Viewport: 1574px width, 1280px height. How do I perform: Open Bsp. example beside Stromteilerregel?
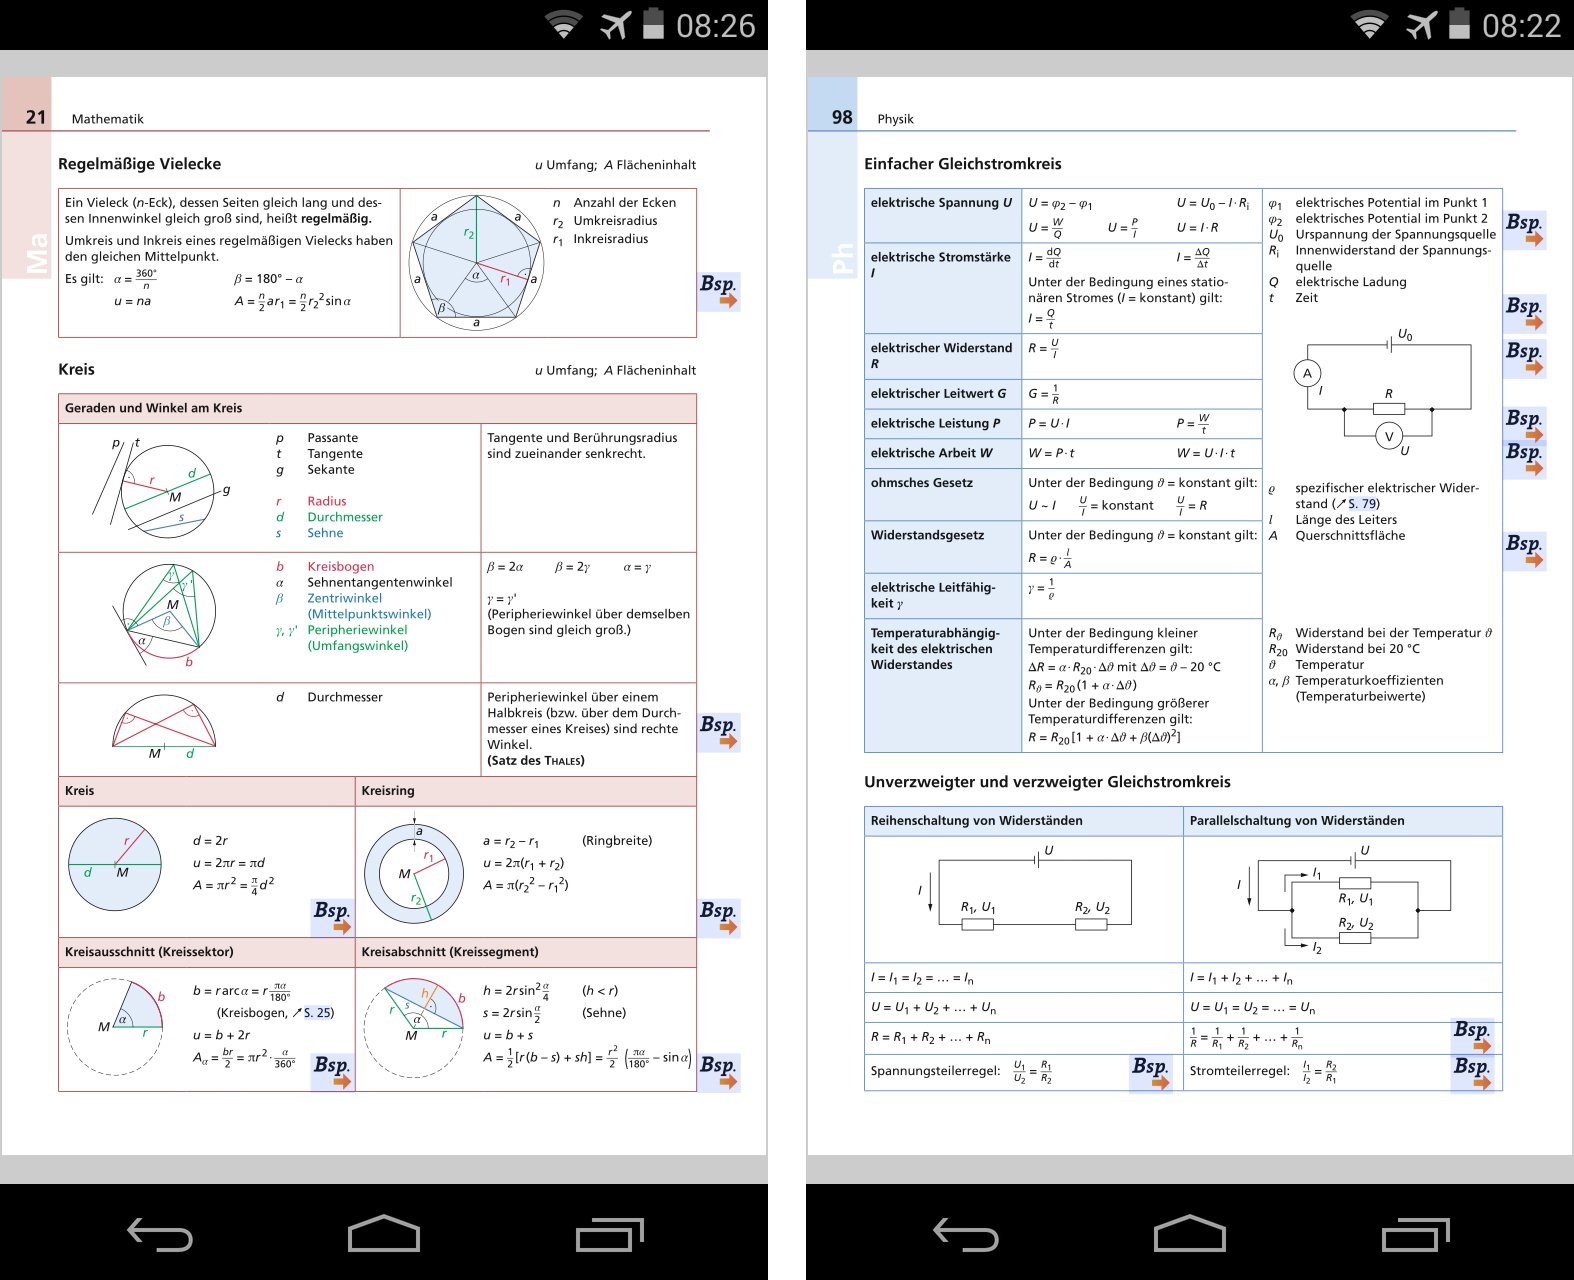[1472, 1073]
